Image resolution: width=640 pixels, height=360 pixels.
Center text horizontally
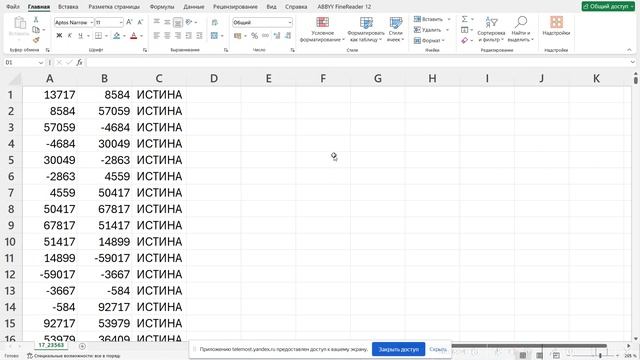[x=167, y=36]
